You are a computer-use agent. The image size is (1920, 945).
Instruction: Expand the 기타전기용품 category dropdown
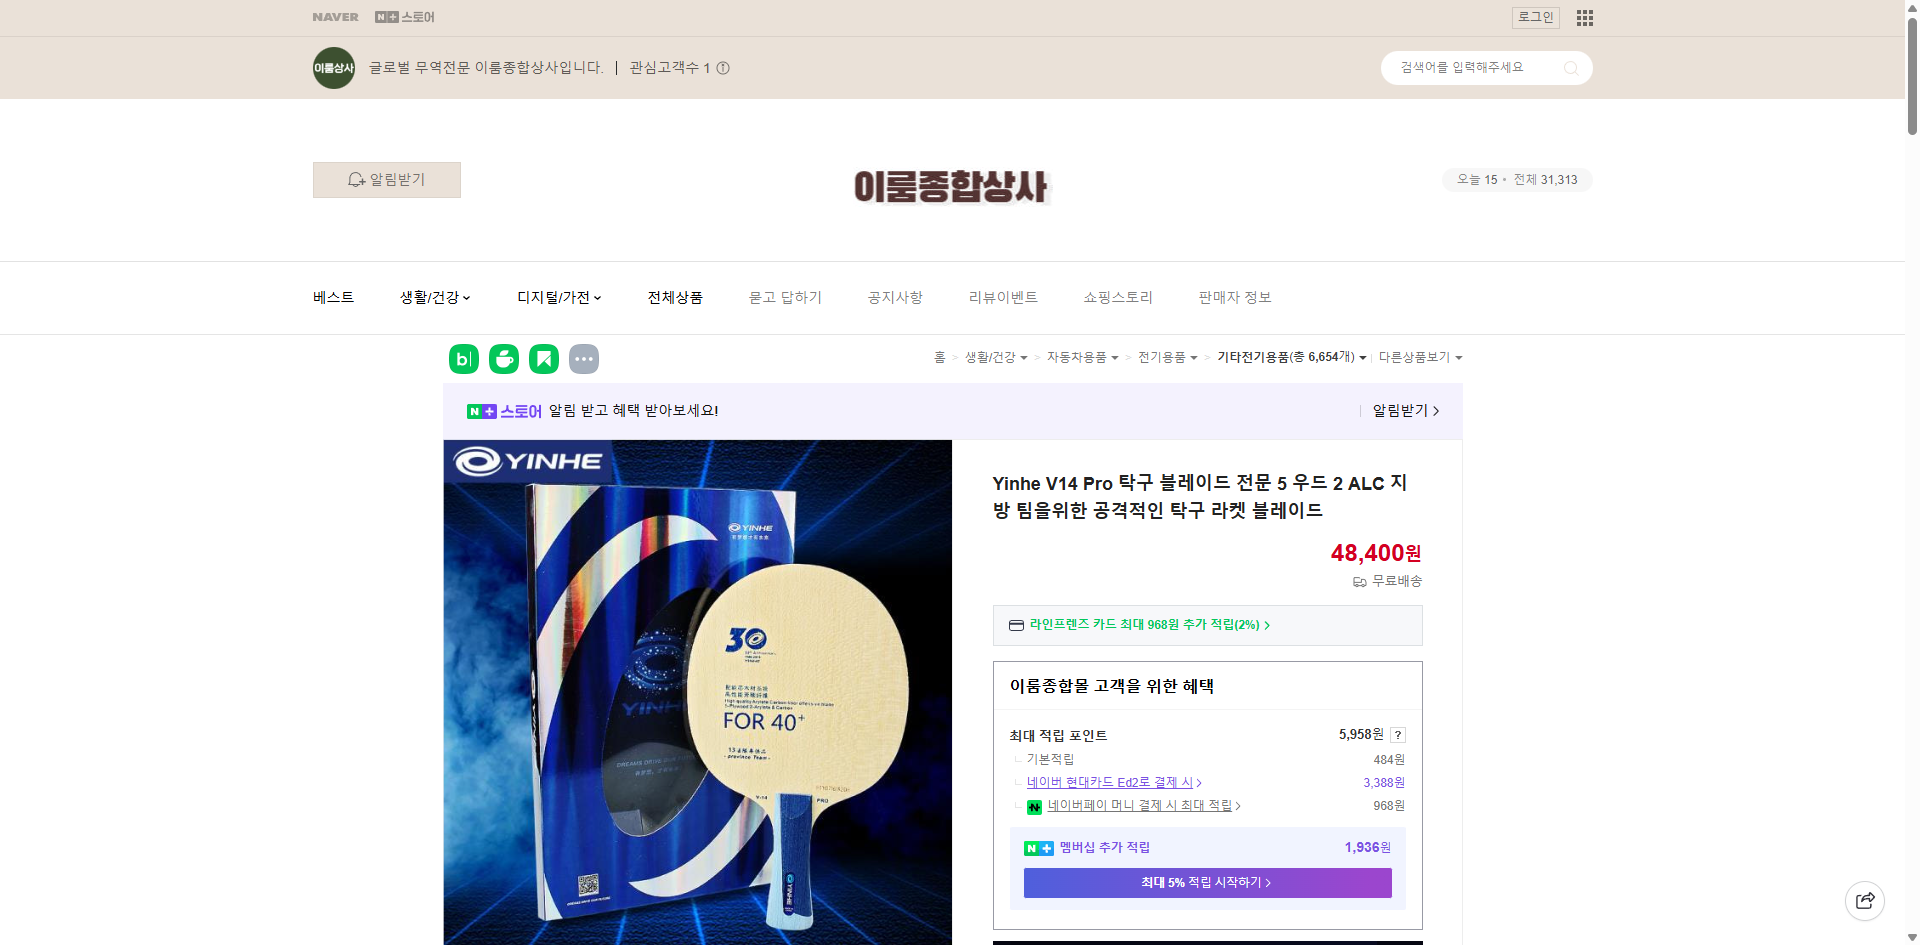1362,357
